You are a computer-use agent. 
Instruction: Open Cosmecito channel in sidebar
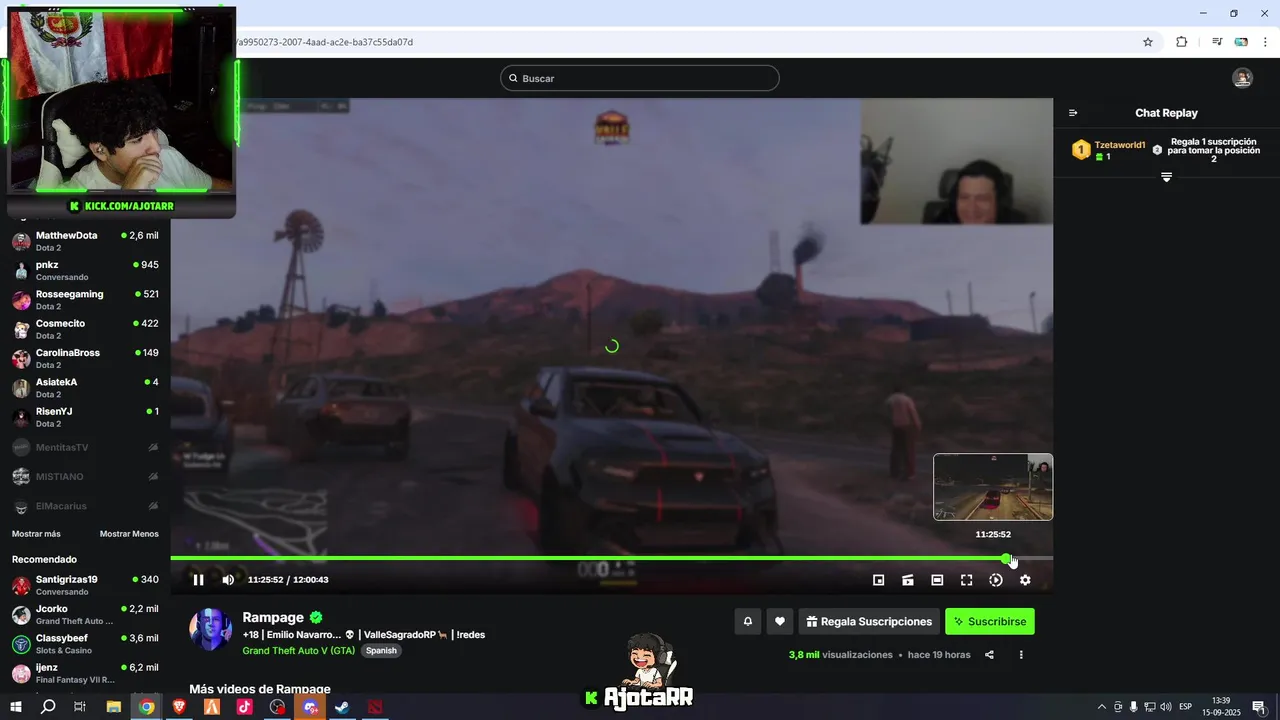point(85,329)
